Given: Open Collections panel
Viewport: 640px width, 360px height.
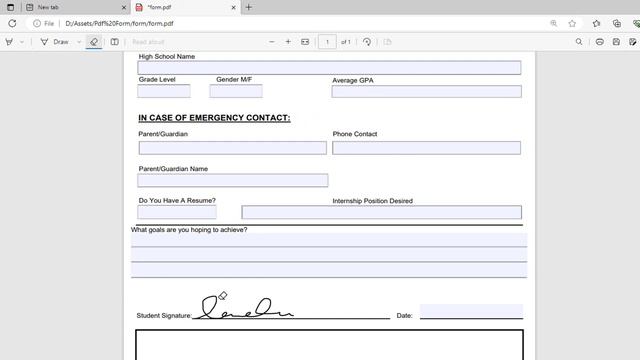Looking at the screenshot, I should [x=617, y=24].
